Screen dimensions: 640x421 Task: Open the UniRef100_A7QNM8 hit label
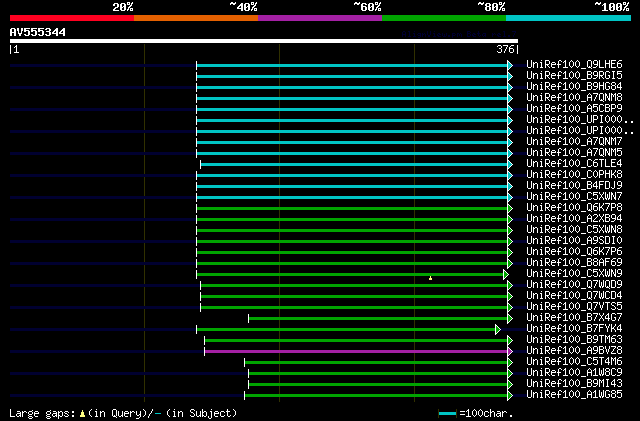coord(574,98)
